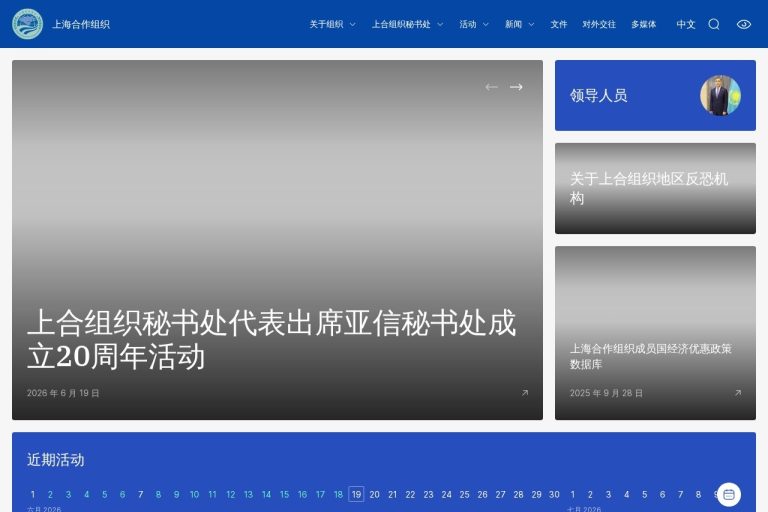Select day 7 in June calendar strip
This screenshot has width=768, height=512.
click(141, 494)
